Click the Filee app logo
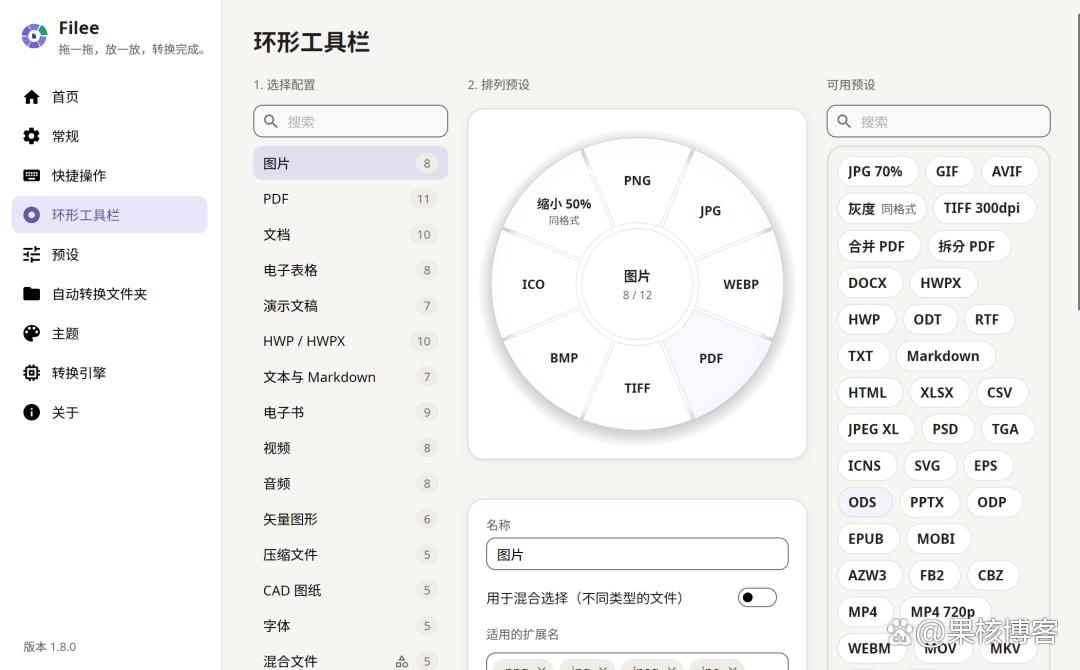The height and width of the screenshot is (670, 1080). point(34,36)
